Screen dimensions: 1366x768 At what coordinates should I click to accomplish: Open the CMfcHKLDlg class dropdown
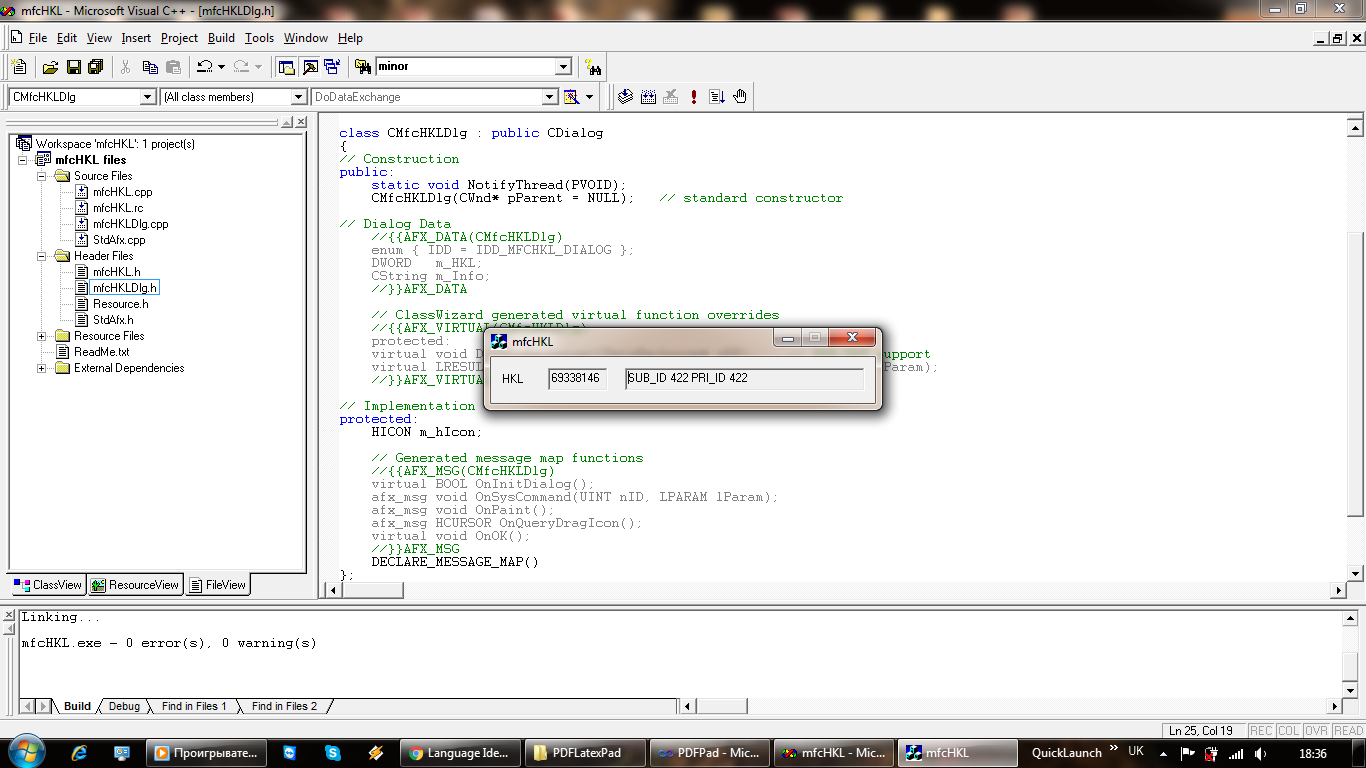click(x=148, y=97)
